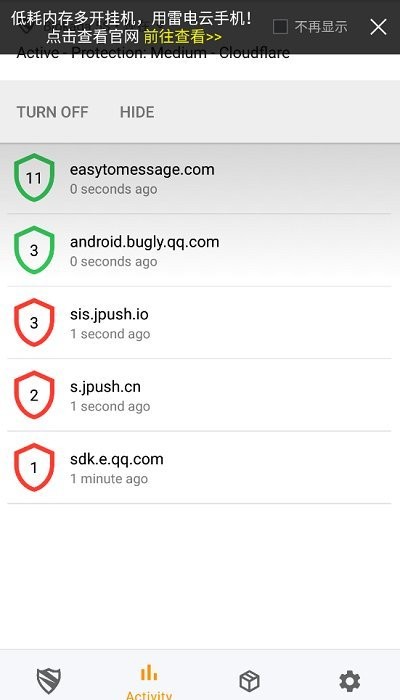Image resolution: width=400 pixels, height=700 pixels.
Task: Select the android.bugly.qq.com entry
Action: coord(200,250)
